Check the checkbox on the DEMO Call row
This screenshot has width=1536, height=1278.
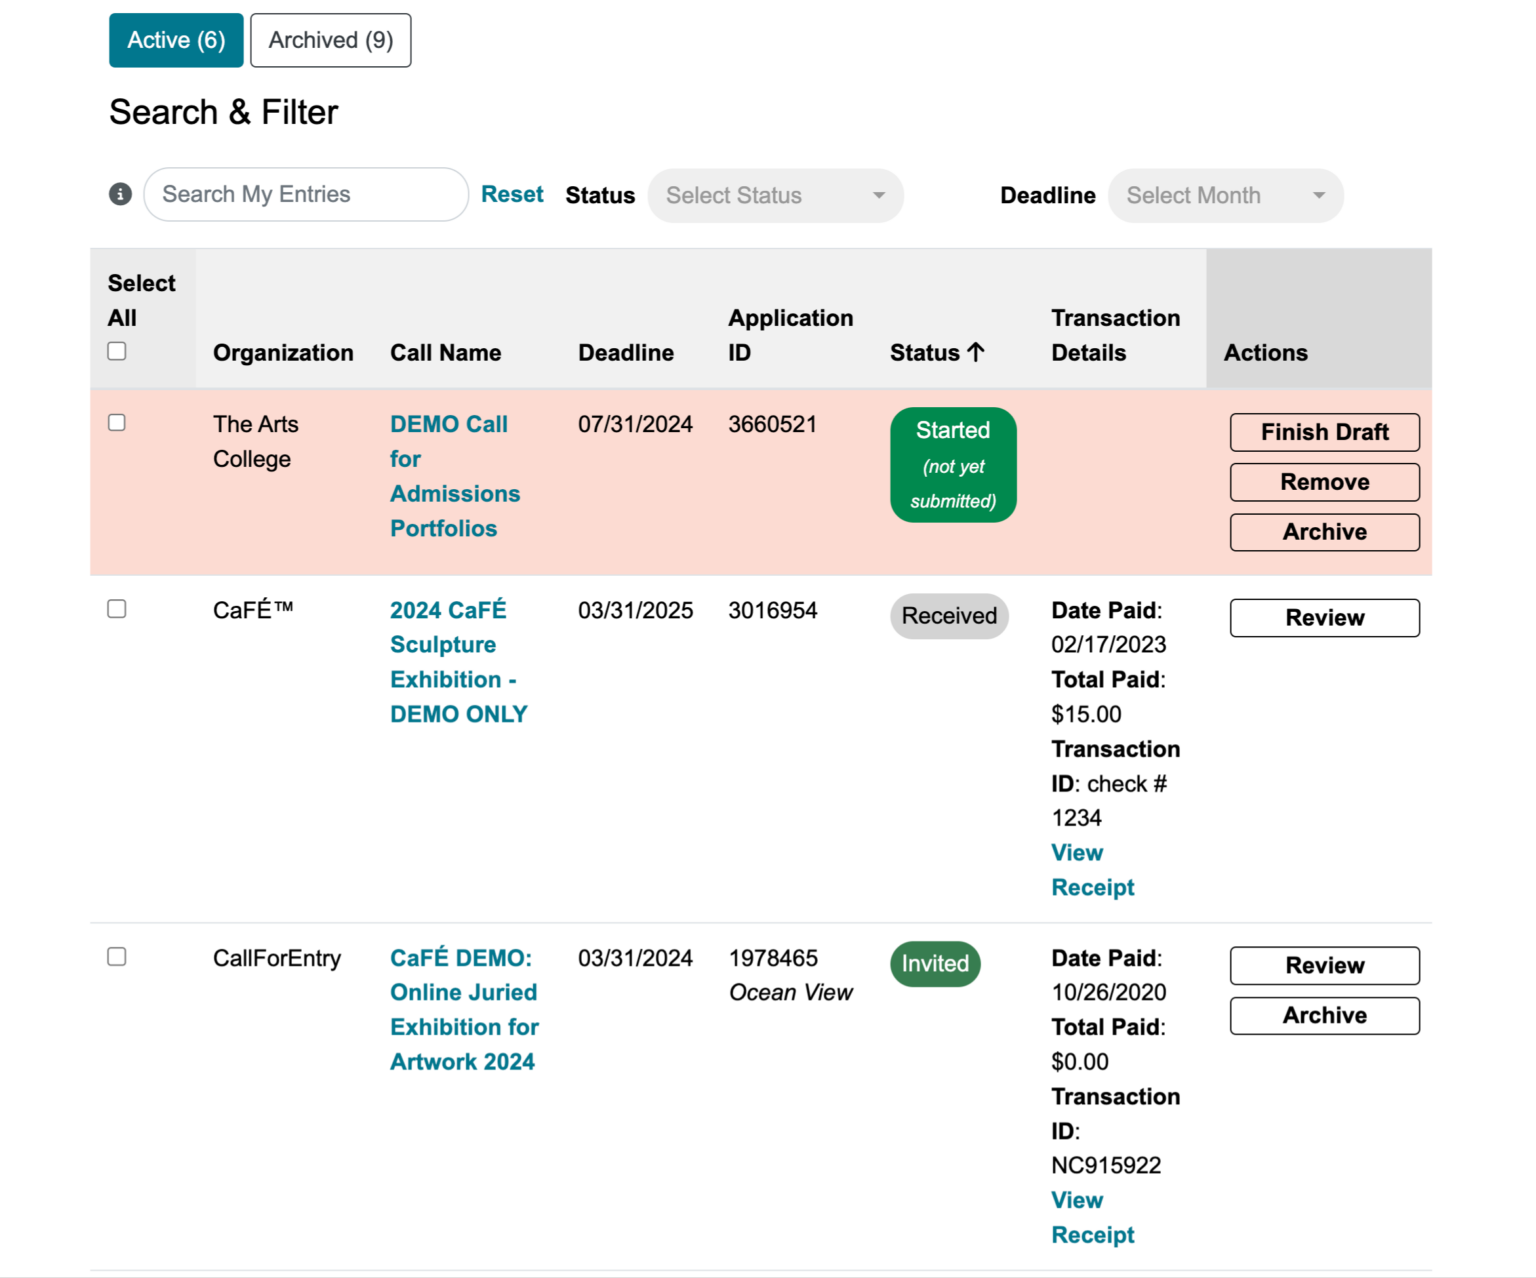(117, 422)
